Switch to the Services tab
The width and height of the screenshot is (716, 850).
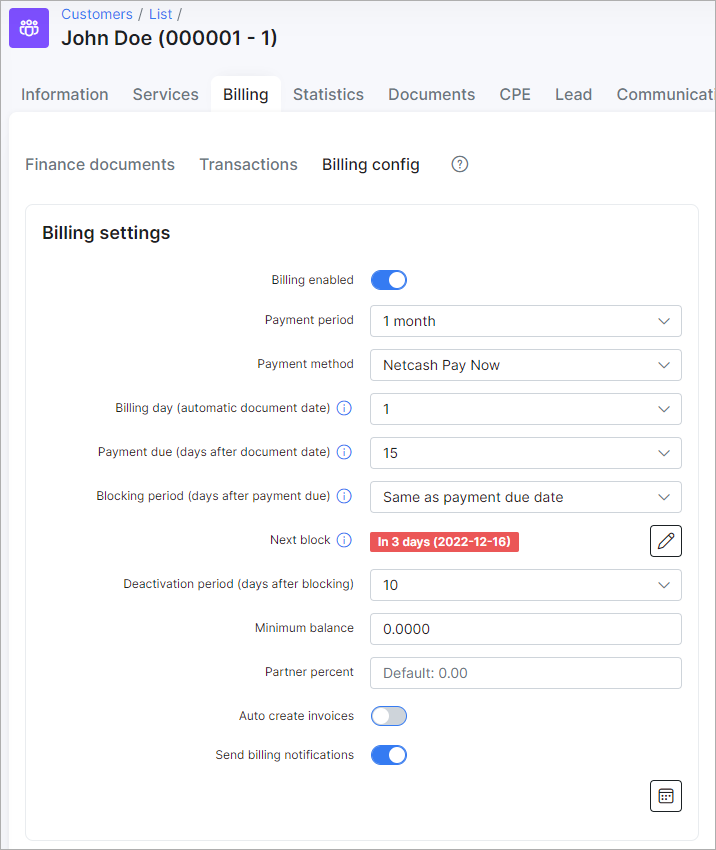coord(165,94)
